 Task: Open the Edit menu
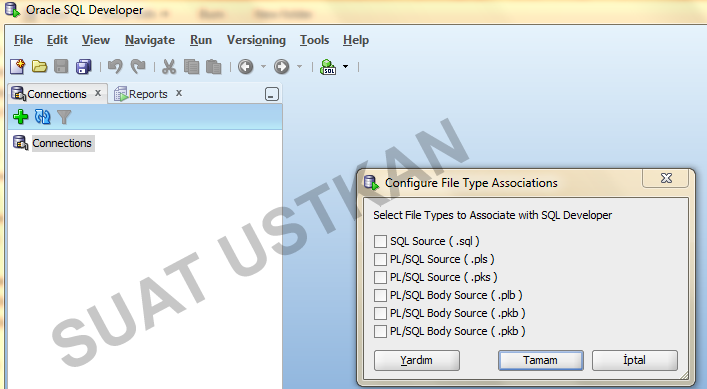click(x=57, y=40)
